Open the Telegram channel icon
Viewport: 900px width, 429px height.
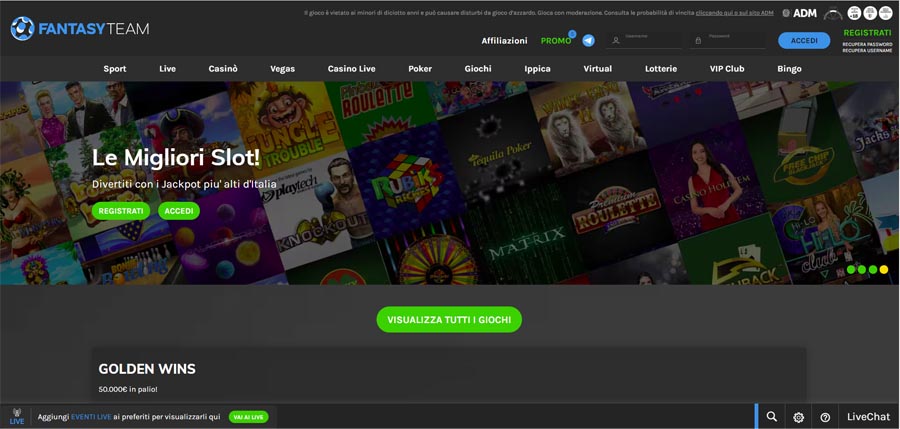(588, 41)
